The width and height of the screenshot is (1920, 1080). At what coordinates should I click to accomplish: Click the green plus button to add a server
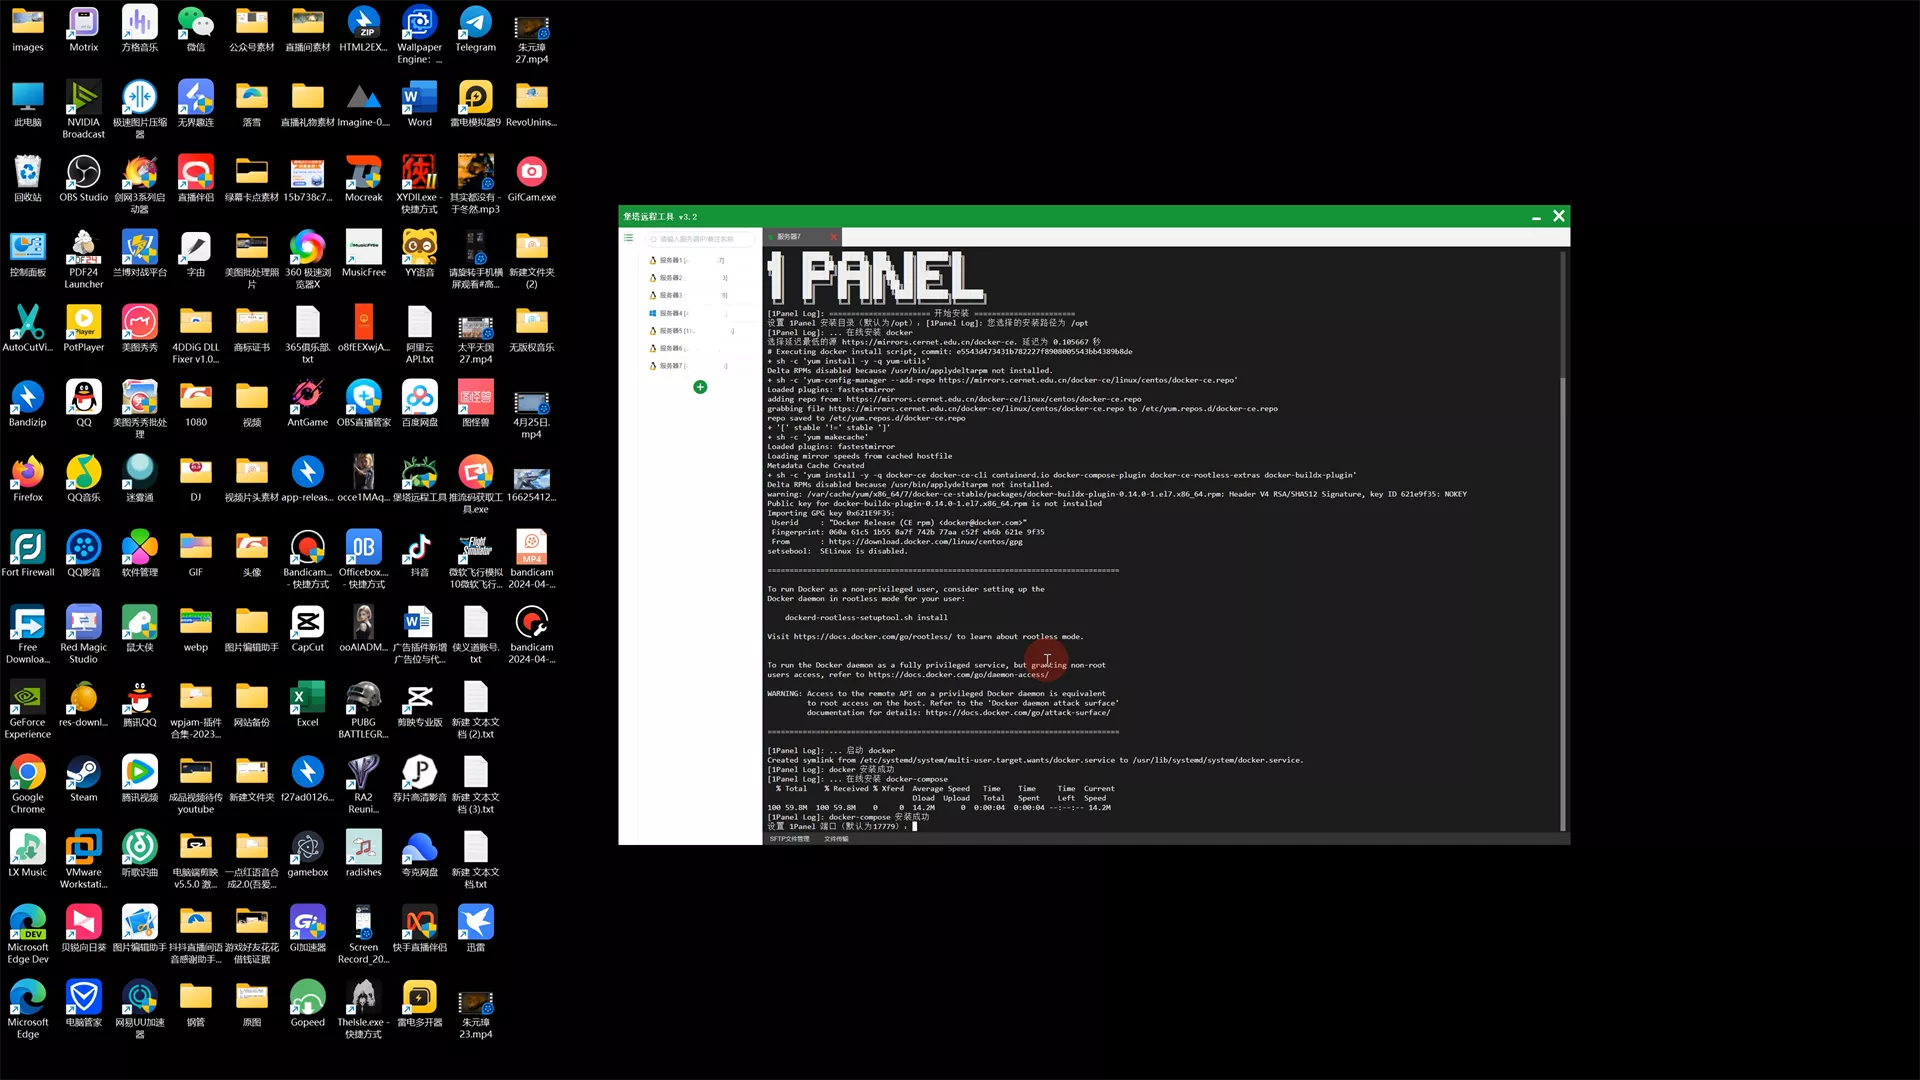(700, 387)
